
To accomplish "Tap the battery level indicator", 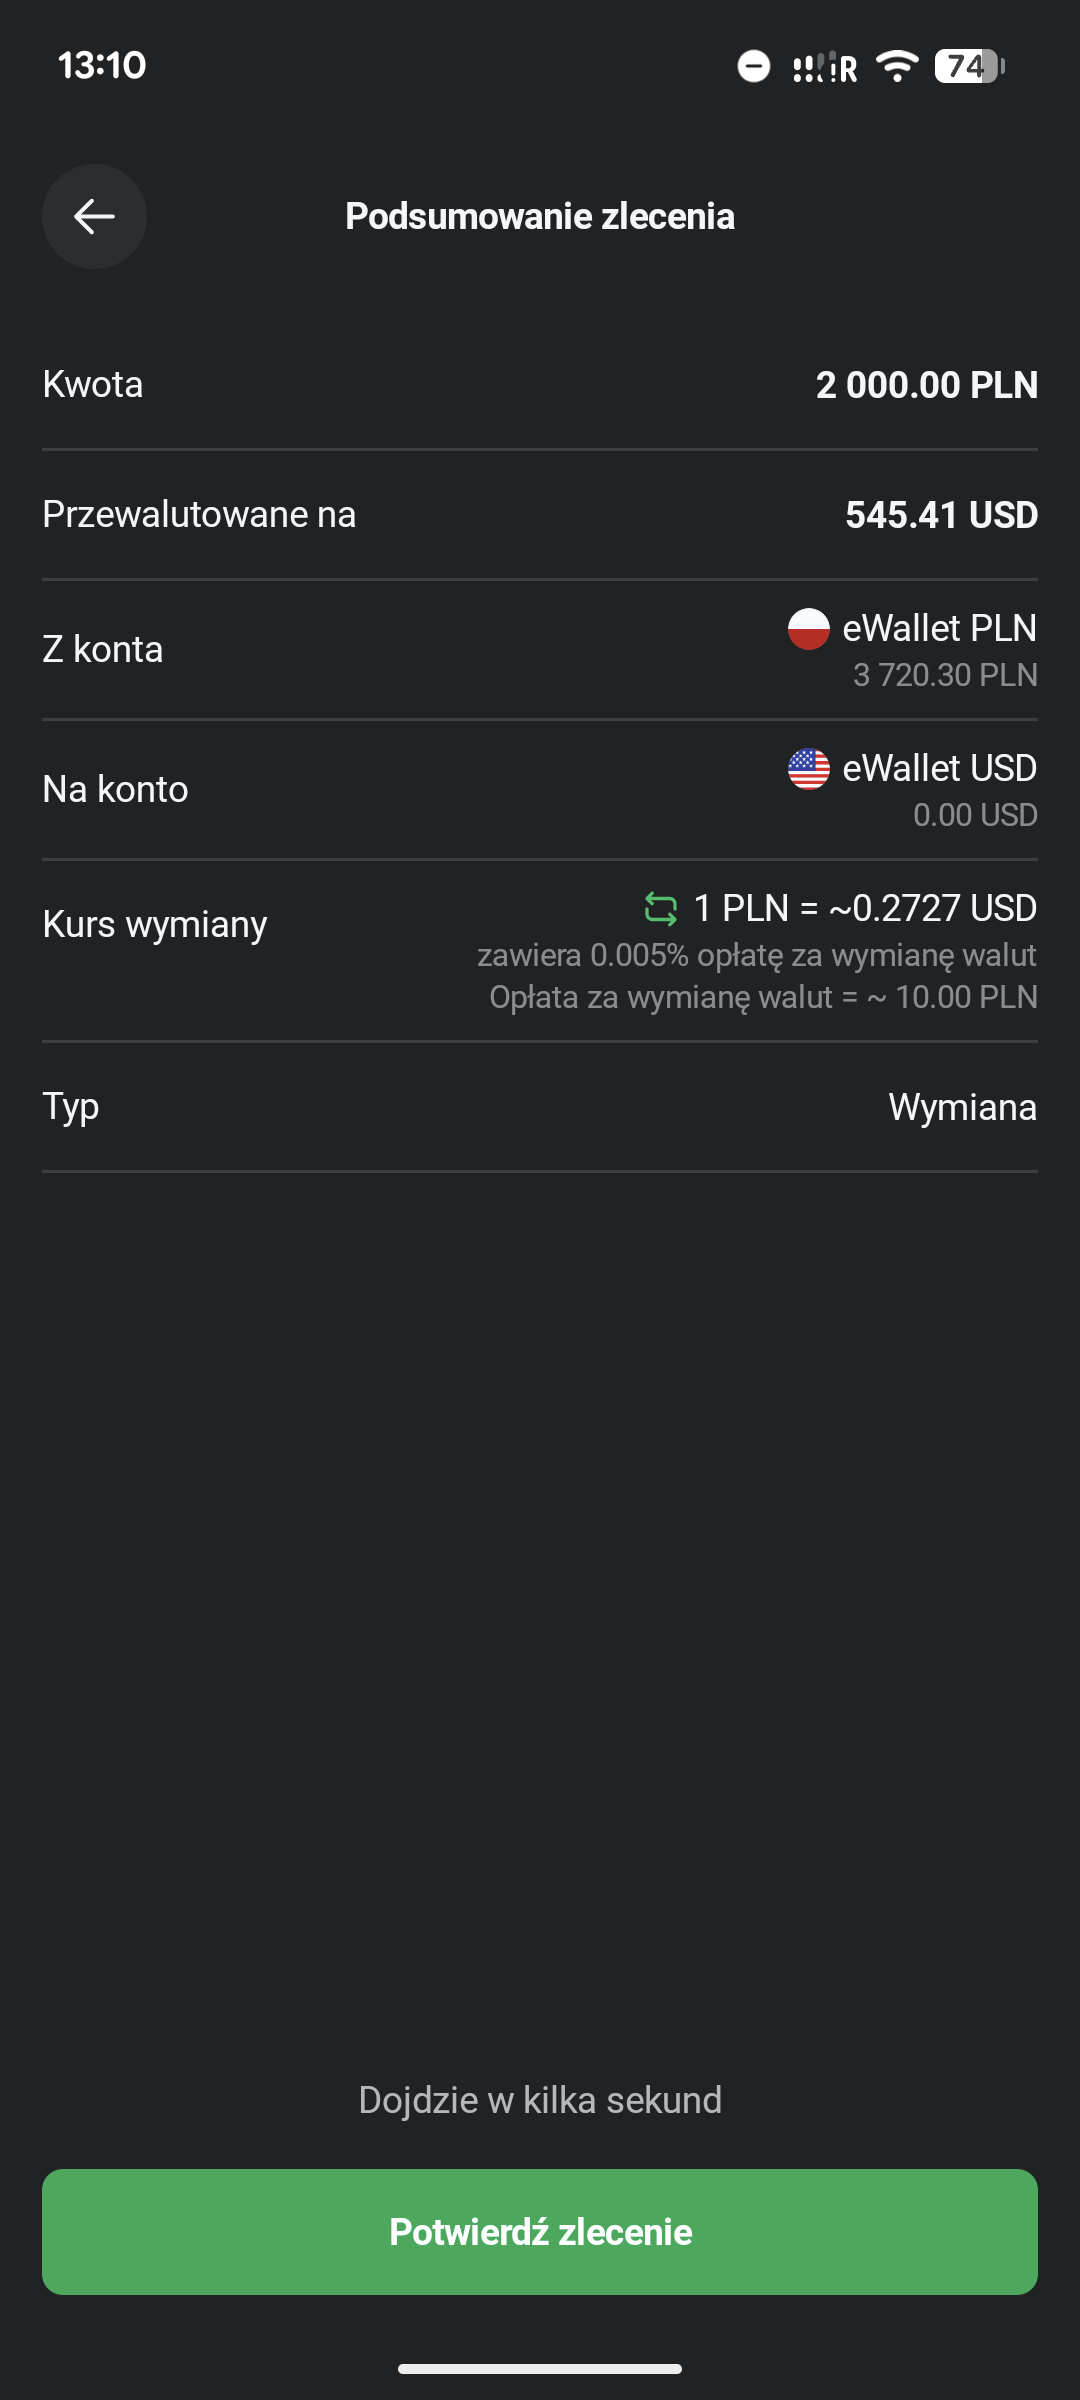I will (x=968, y=66).
